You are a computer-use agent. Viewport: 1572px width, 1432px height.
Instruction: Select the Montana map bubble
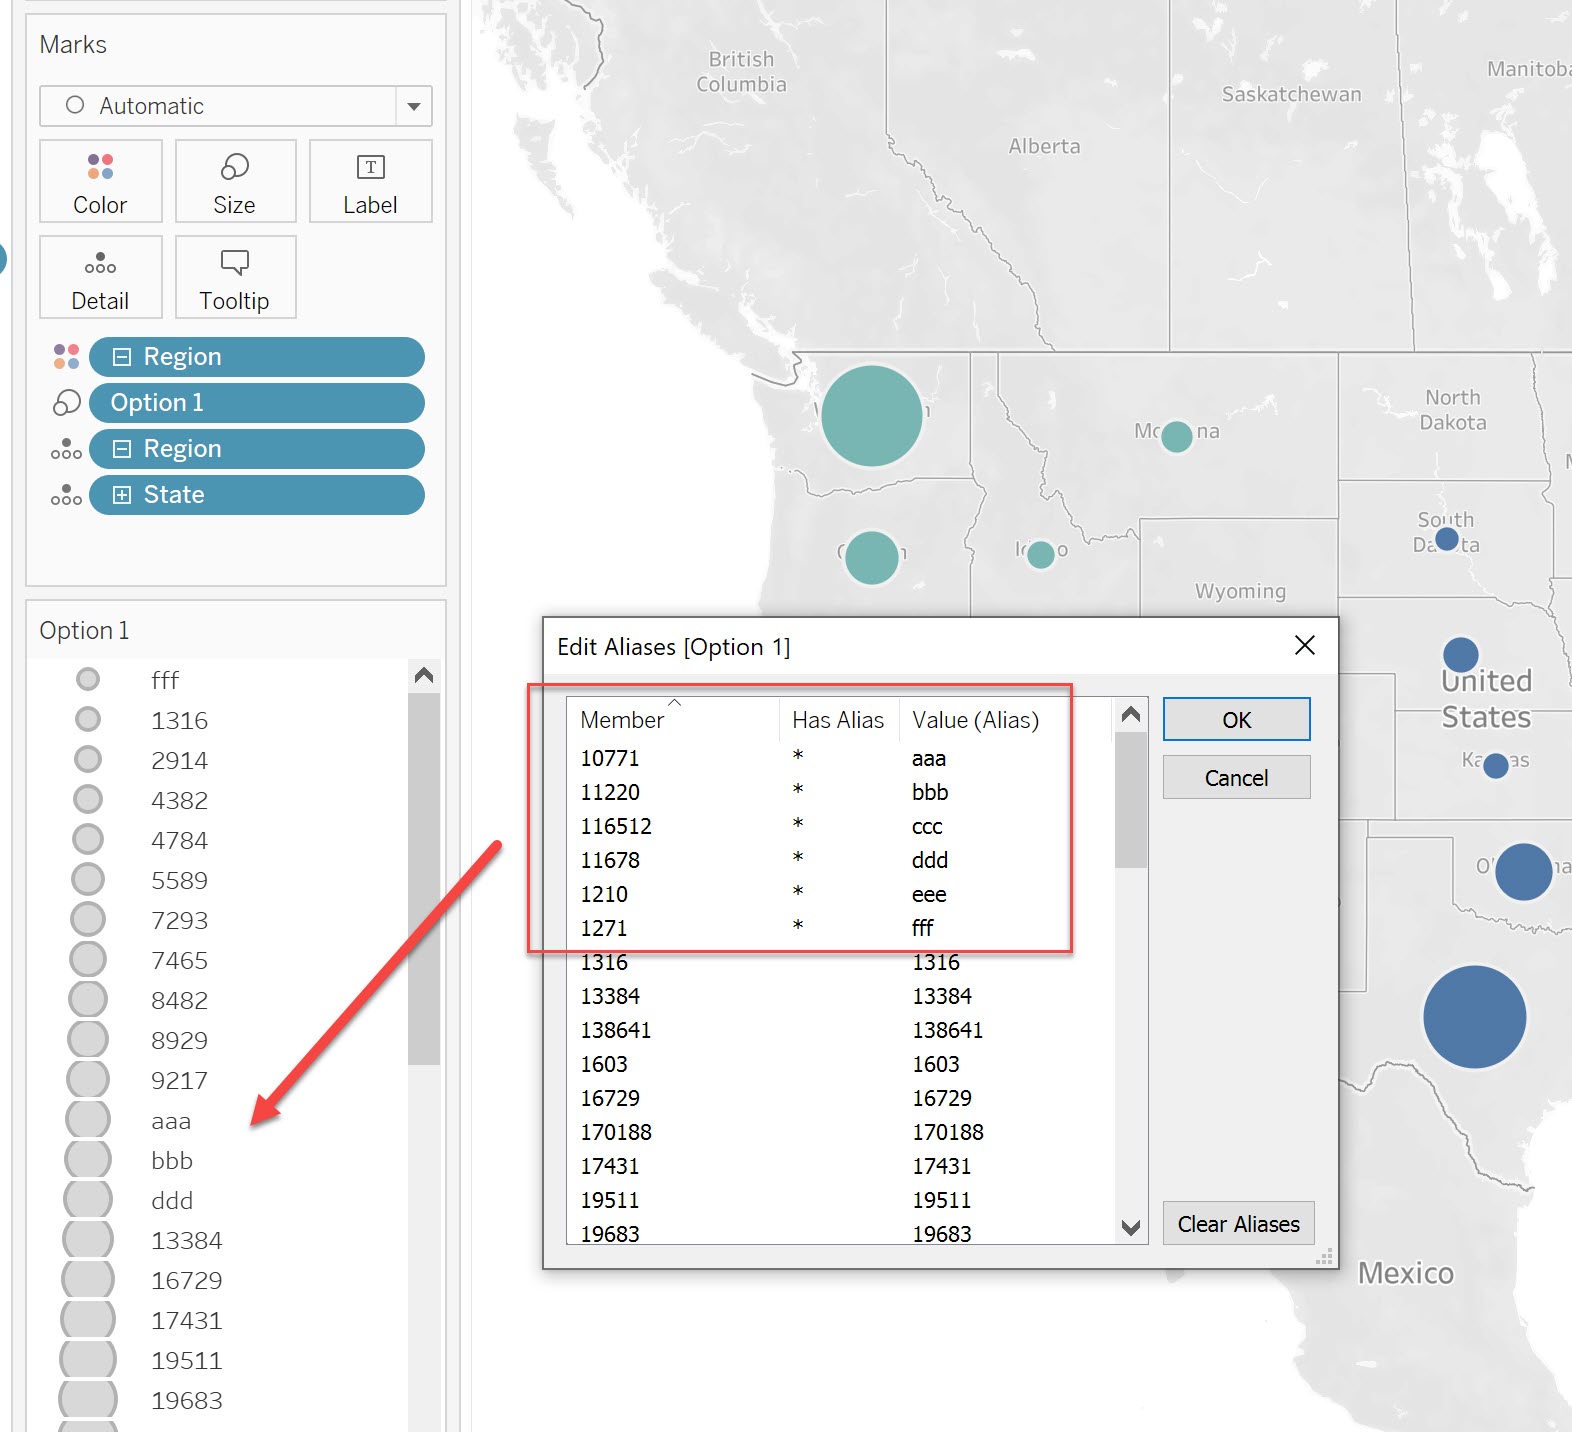[1177, 436]
